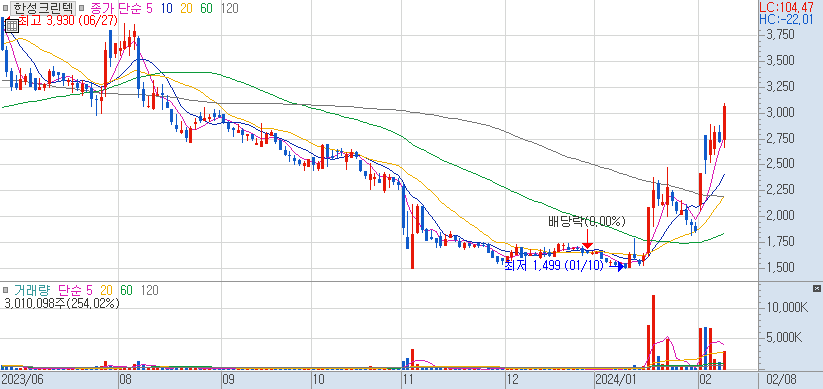The height and width of the screenshot is (389, 823).
Task: Click the 09 month date axis label
Action: tap(229, 379)
